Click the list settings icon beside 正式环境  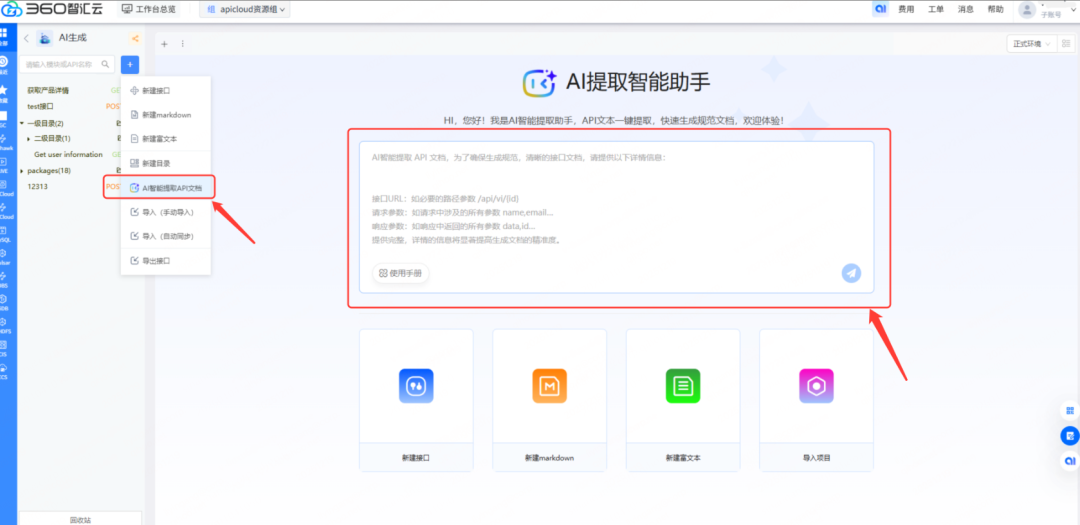(x=1066, y=43)
